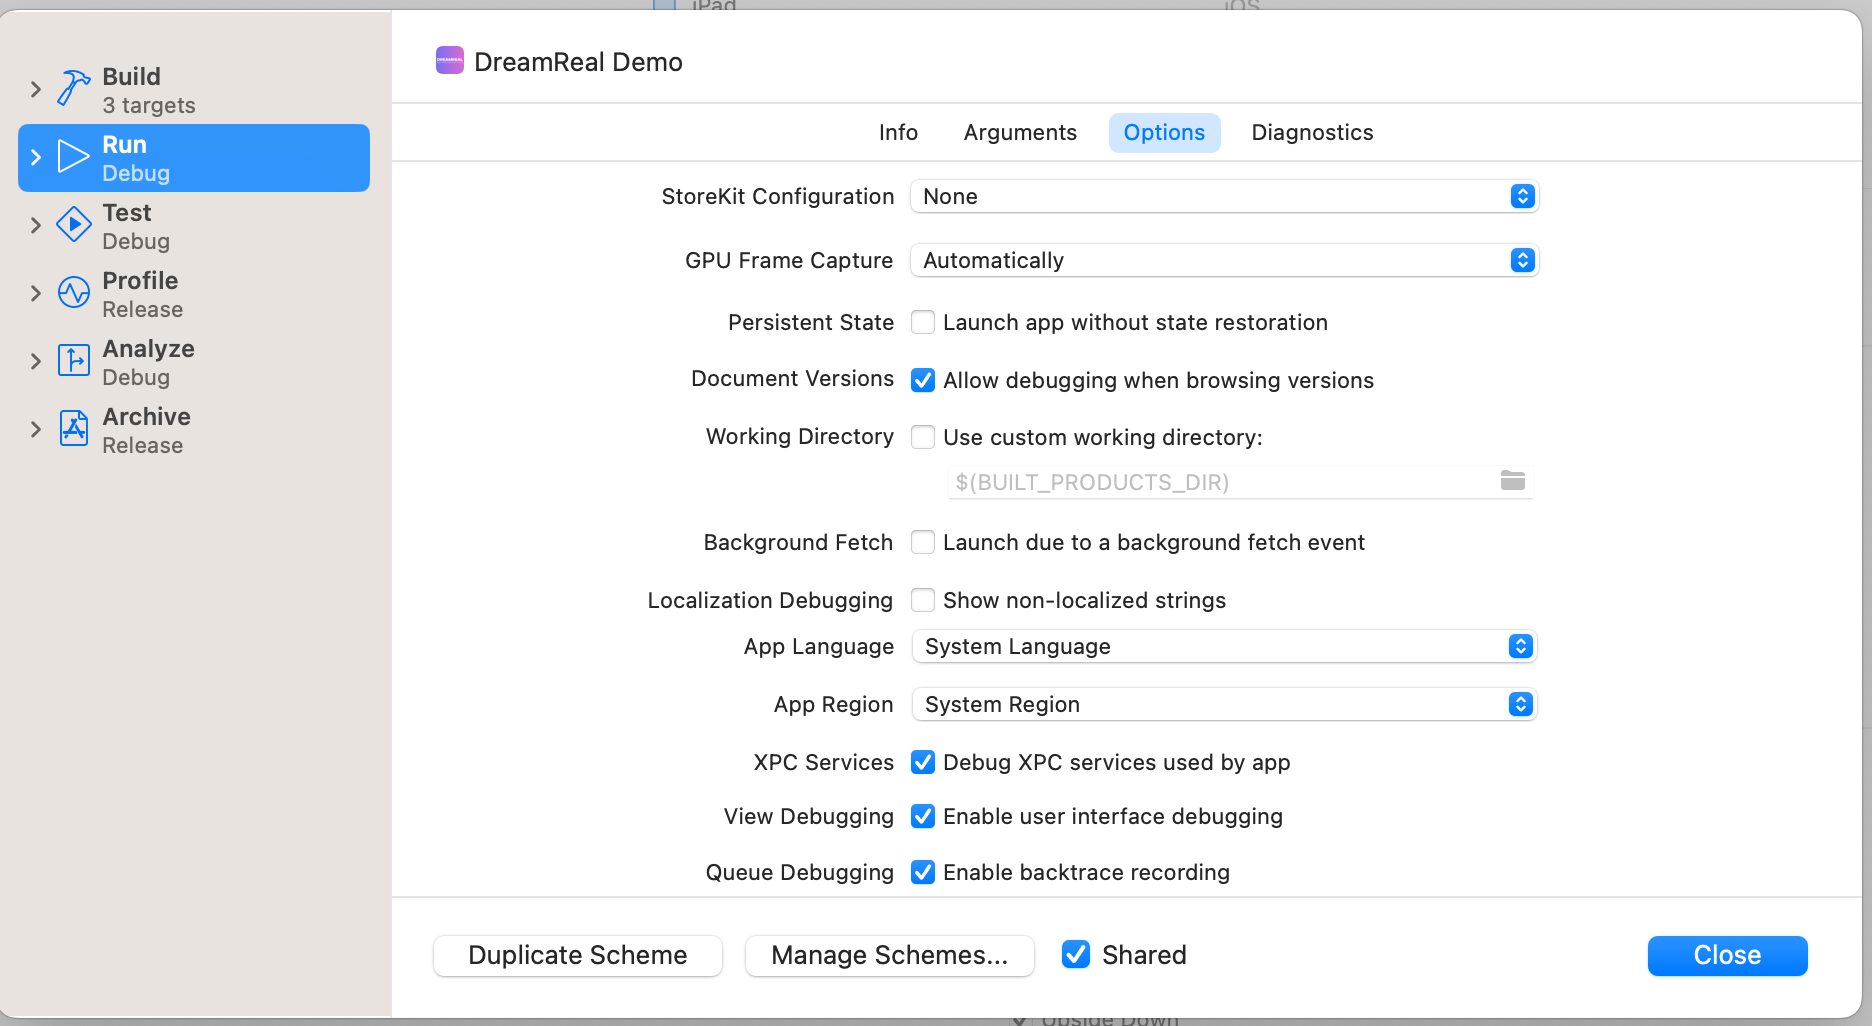The image size is (1872, 1026).
Task: Click the folder icon for working directory
Action: [1512, 481]
